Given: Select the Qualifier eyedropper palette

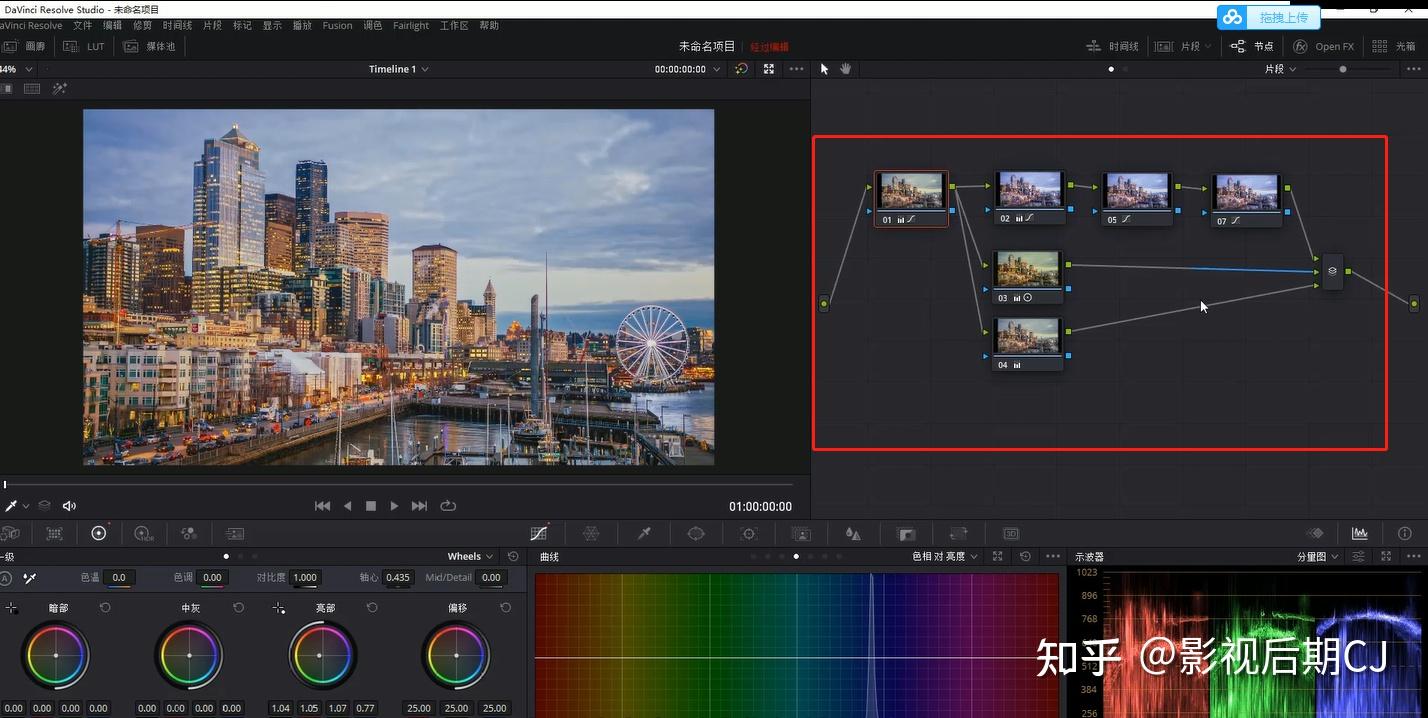Looking at the screenshot, I should tap(644, 534).
